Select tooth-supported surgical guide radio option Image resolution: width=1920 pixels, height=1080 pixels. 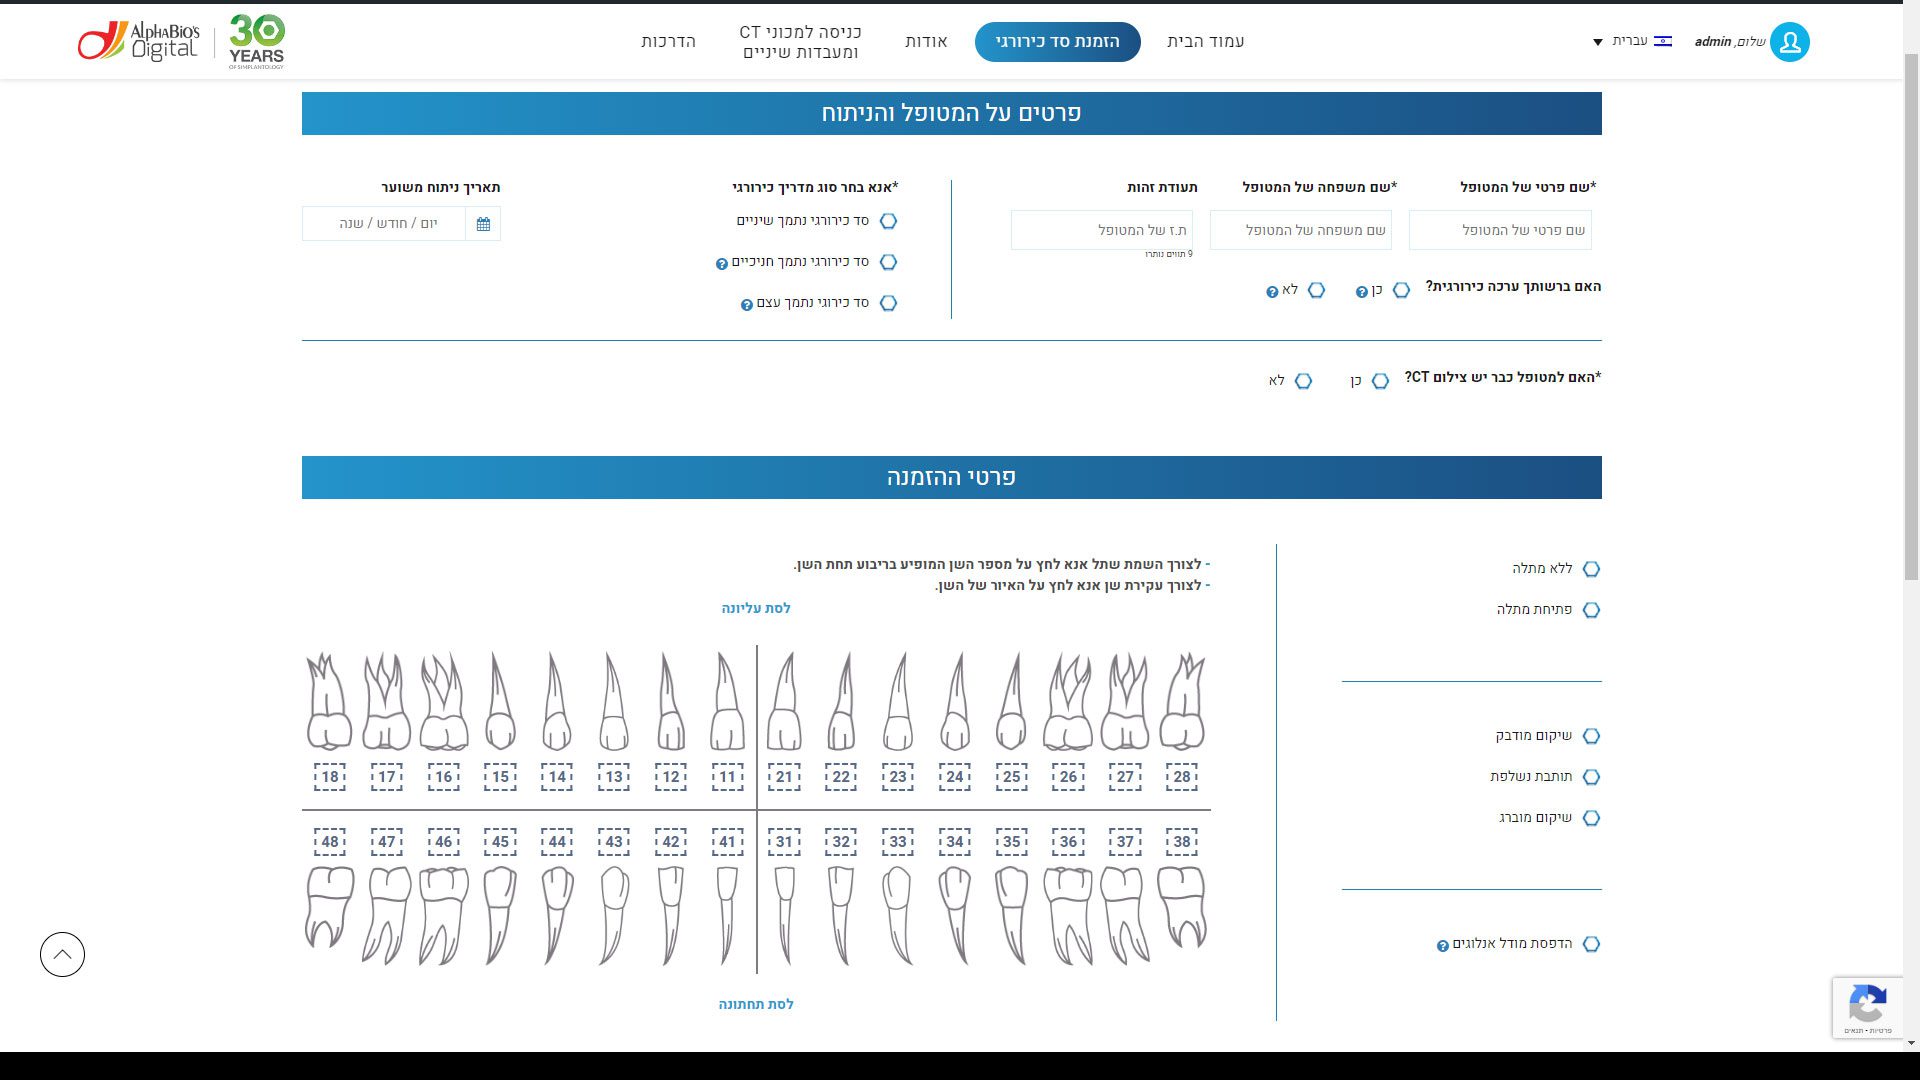click(x=888, y=221)
